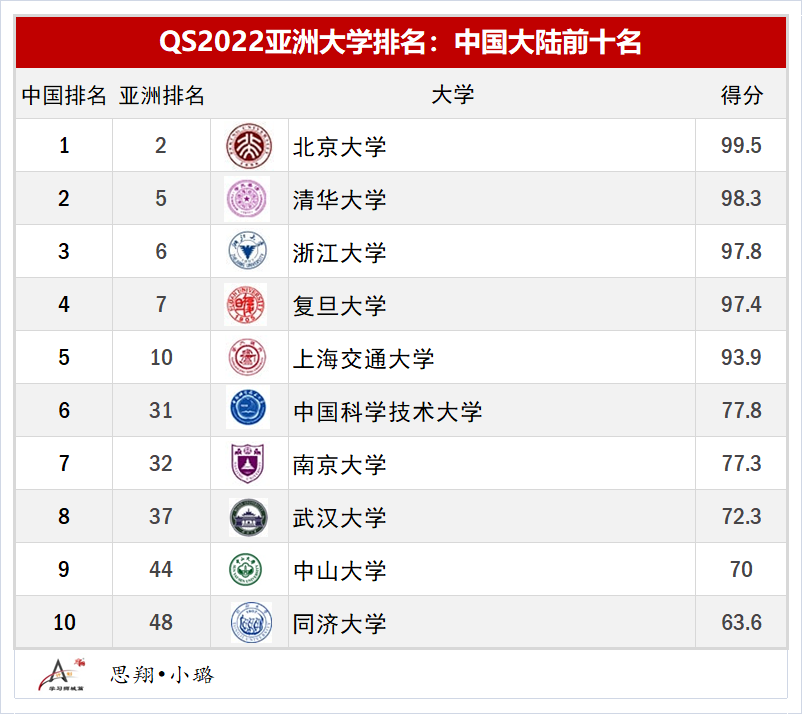
Task: Click the 北京大学 name text
Action: click(339, 147)
